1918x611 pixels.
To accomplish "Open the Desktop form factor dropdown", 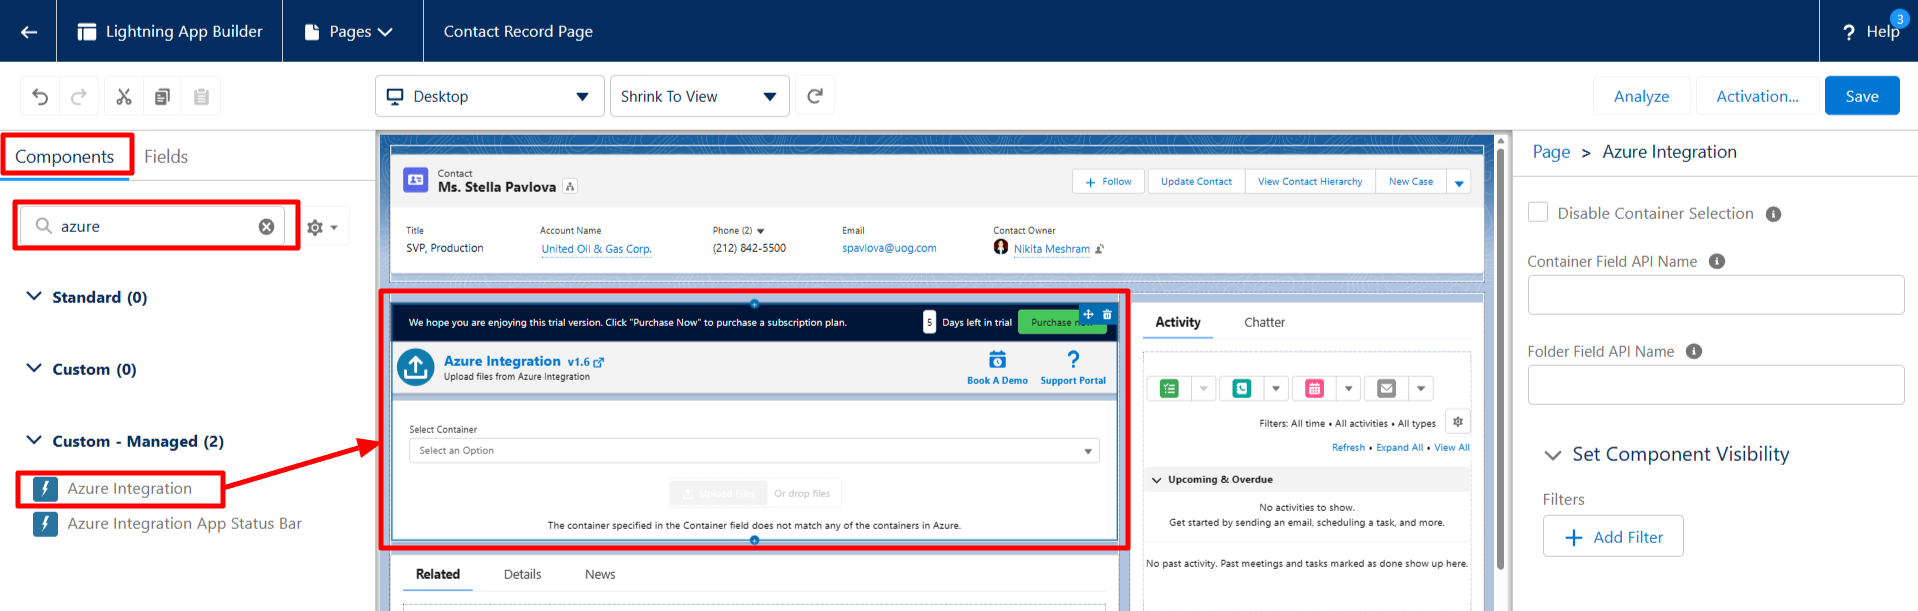I will 490,97.
